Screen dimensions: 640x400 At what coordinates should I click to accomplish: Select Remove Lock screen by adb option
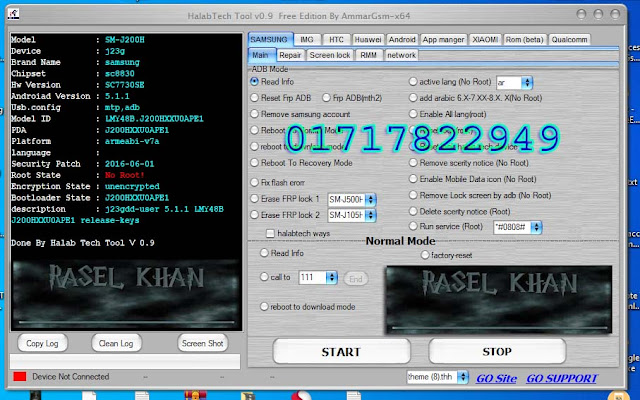click(x=413, y=195)
